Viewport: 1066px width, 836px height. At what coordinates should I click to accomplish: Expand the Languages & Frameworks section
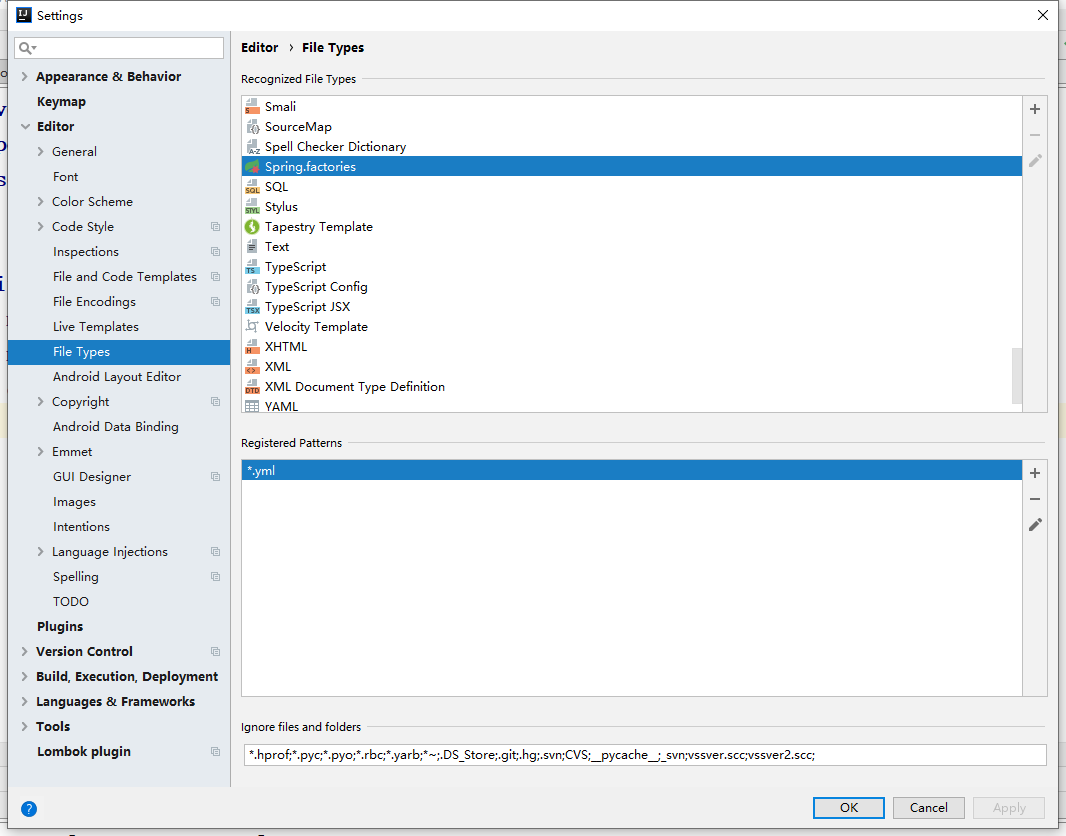(x=24, y=701)
